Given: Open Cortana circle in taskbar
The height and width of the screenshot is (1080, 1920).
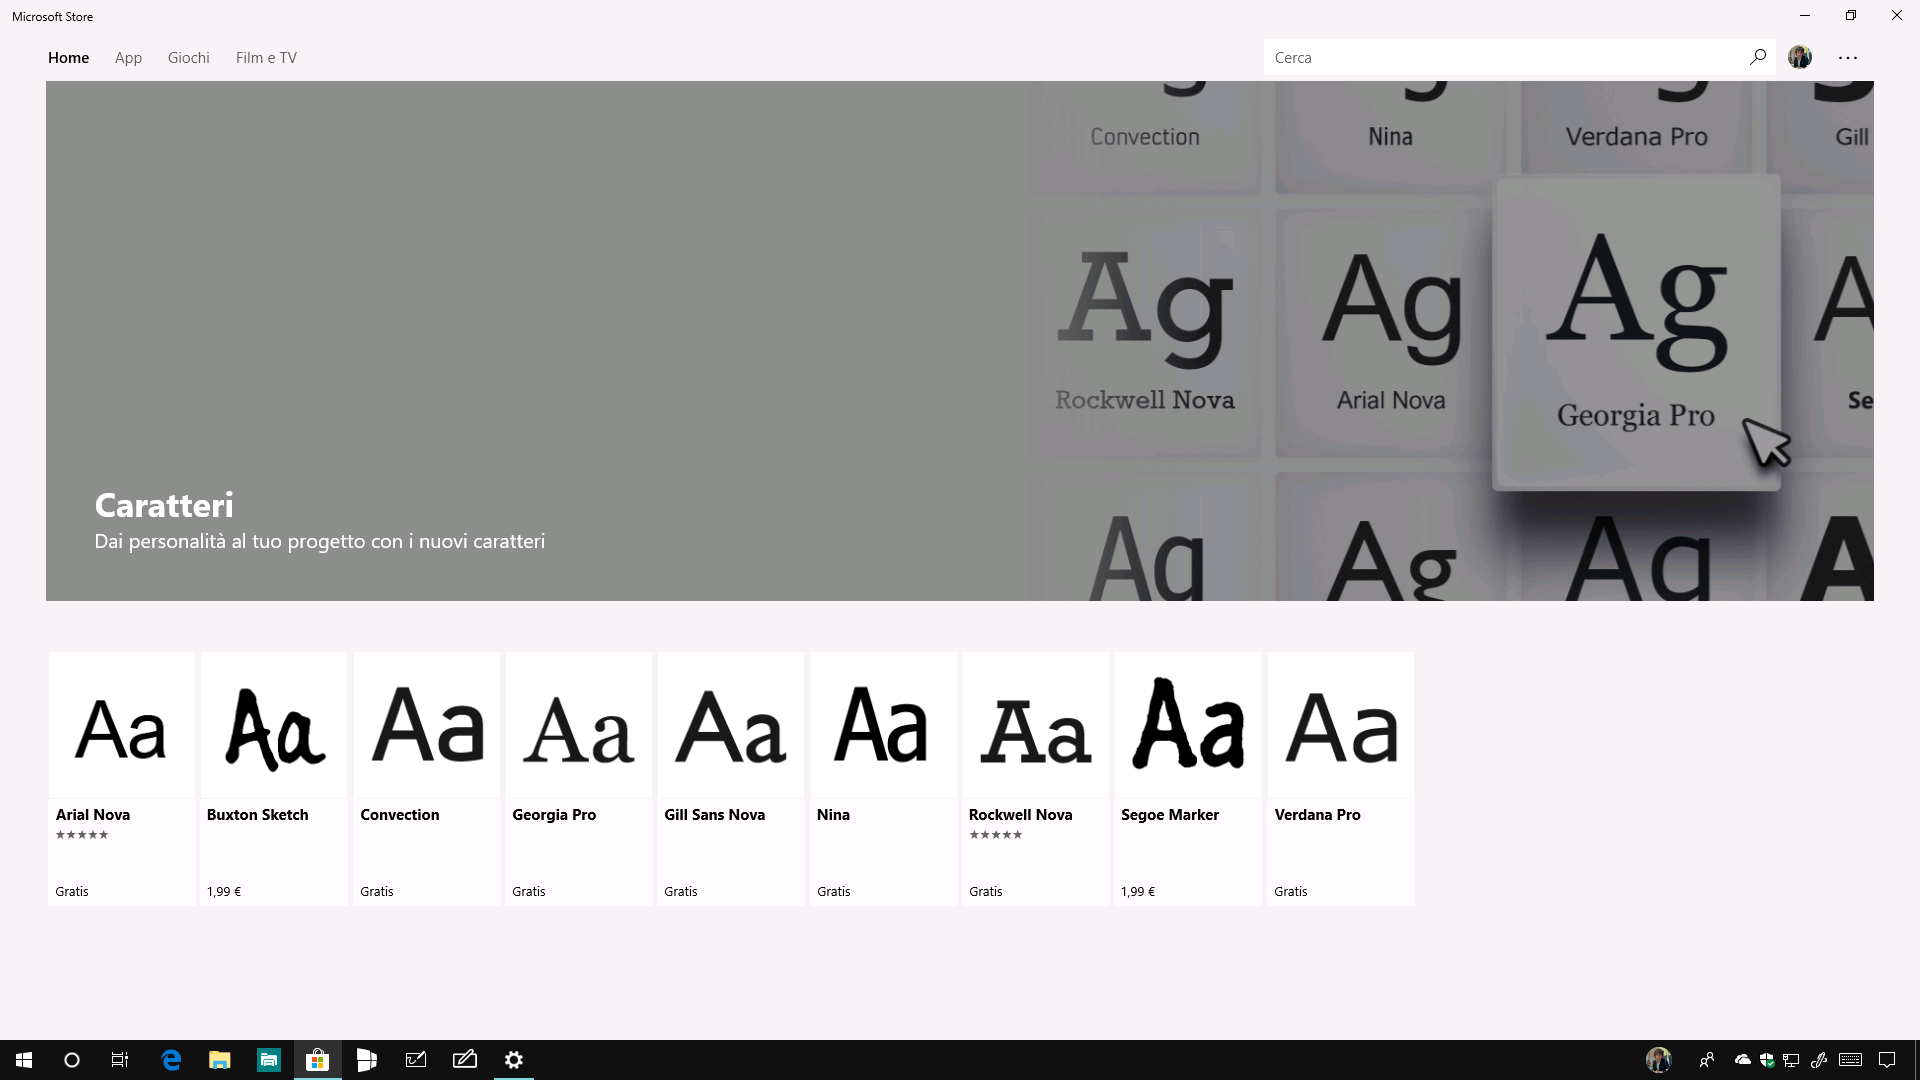Looking at the screenshot, I should click(x=72, y=1060).
